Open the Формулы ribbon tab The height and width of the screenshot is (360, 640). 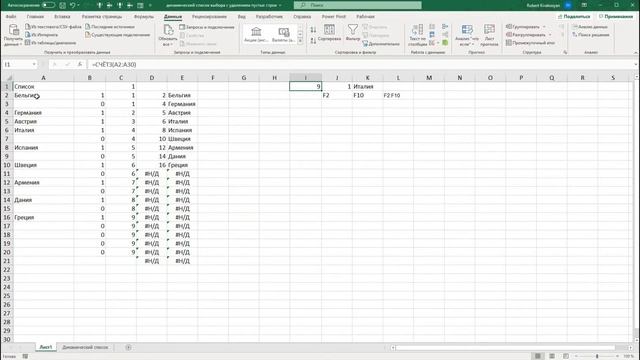pos(144,17)
